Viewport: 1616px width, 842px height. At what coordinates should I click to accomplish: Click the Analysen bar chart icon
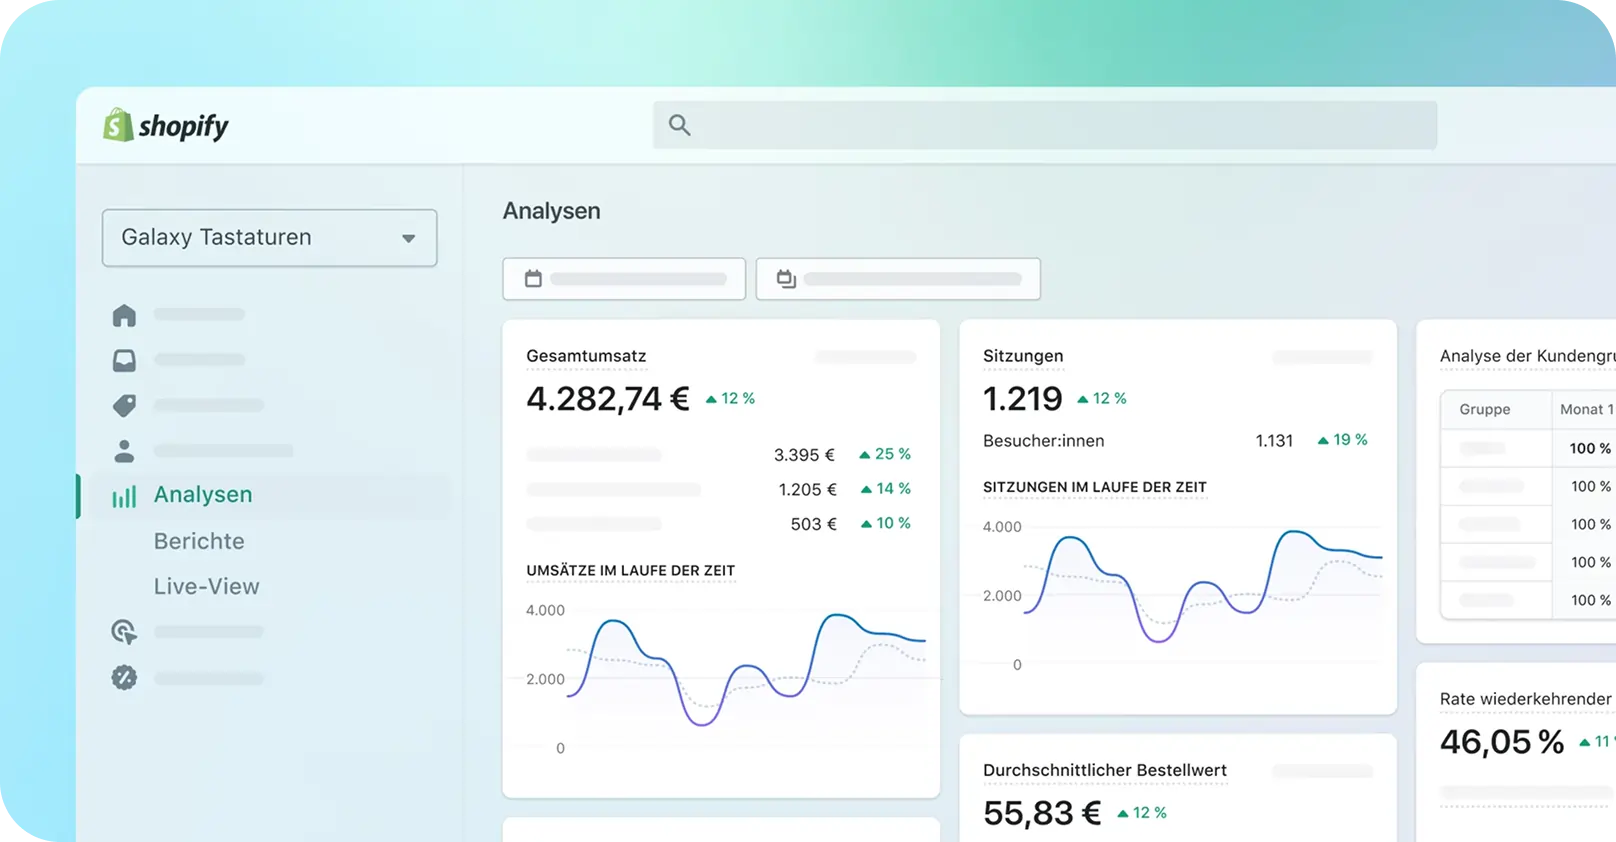pyautogui.click(x=124, y=496)
